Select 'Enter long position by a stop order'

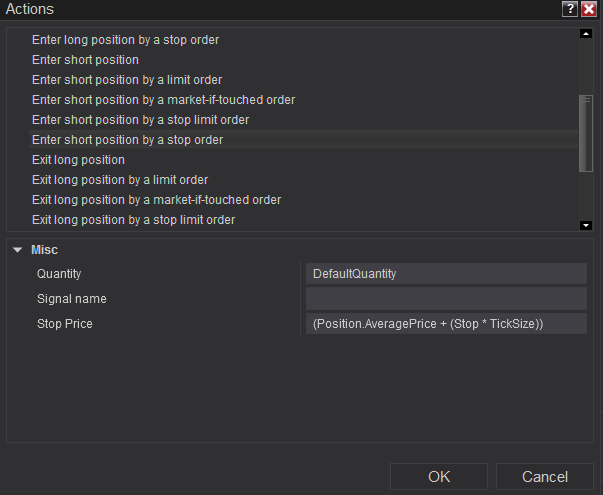(126, 40)
